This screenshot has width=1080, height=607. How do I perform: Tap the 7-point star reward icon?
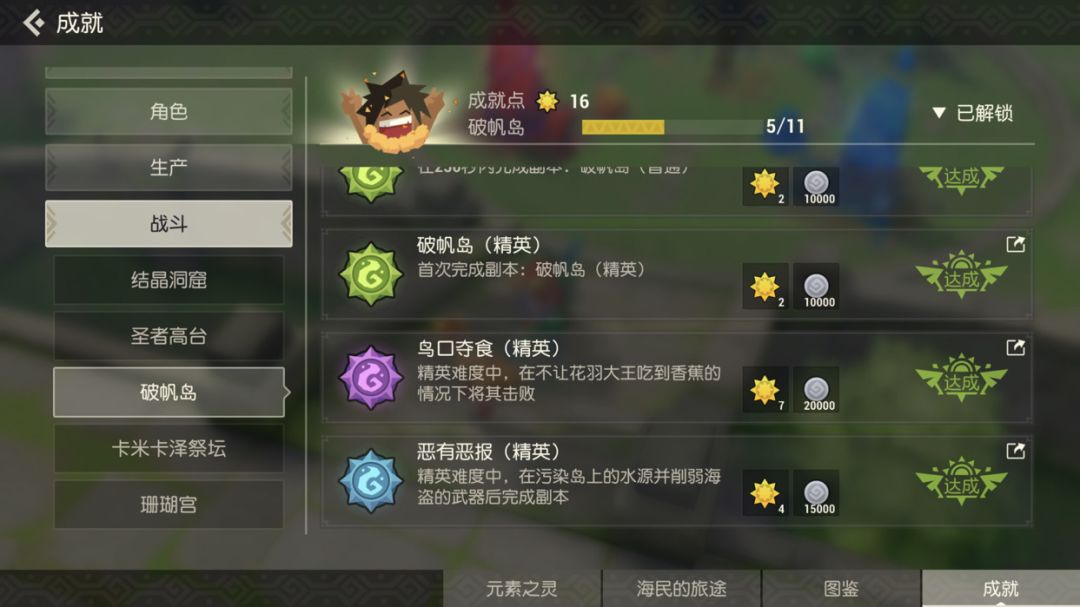tap(765, 390)
